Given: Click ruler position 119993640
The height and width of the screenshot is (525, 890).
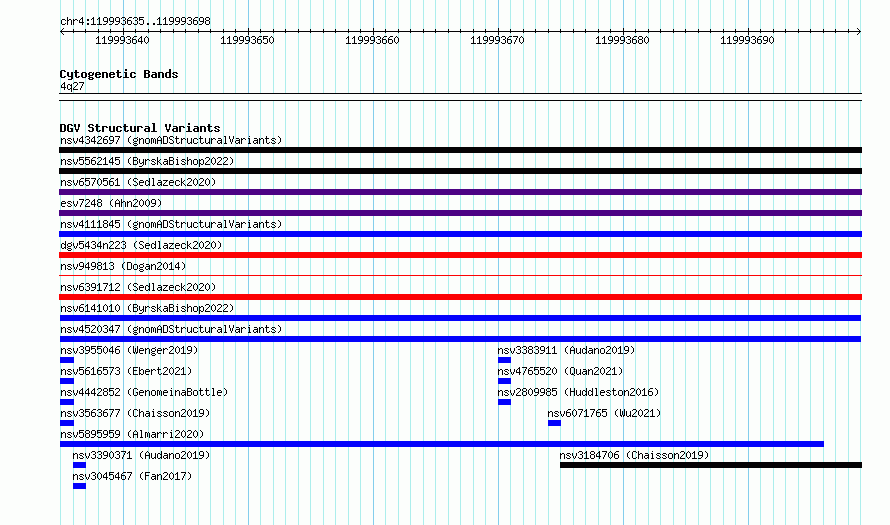Looking at the screenshot, I should coord(122,40).
